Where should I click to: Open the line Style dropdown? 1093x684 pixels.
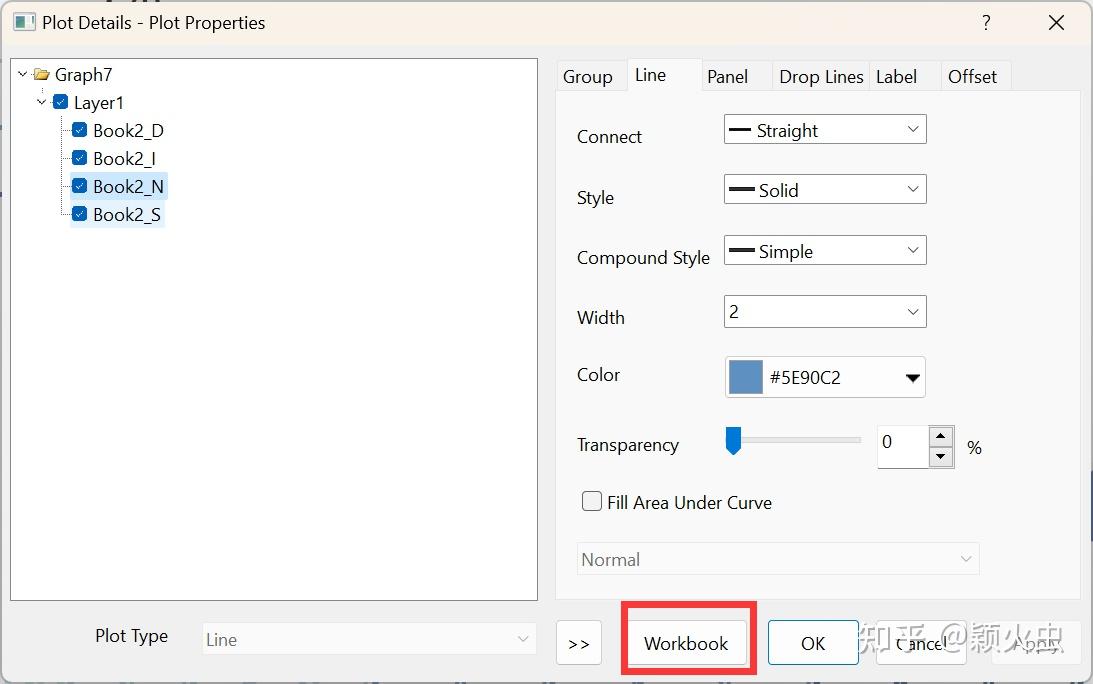pos(825,190)
